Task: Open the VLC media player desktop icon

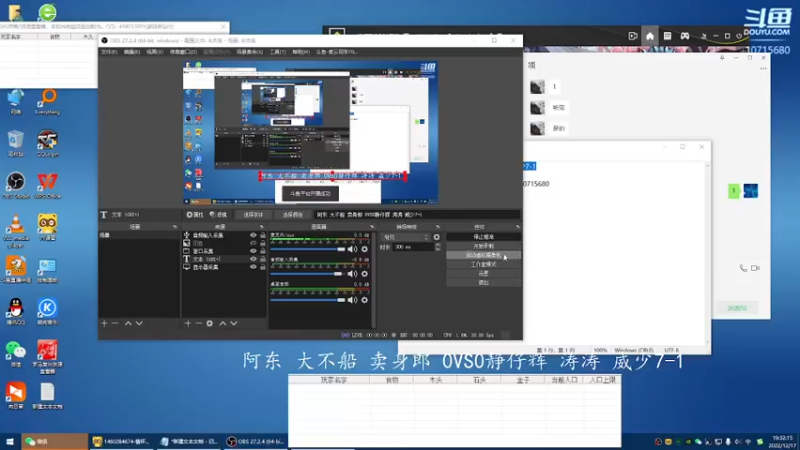Action: [x=16, y=231]
